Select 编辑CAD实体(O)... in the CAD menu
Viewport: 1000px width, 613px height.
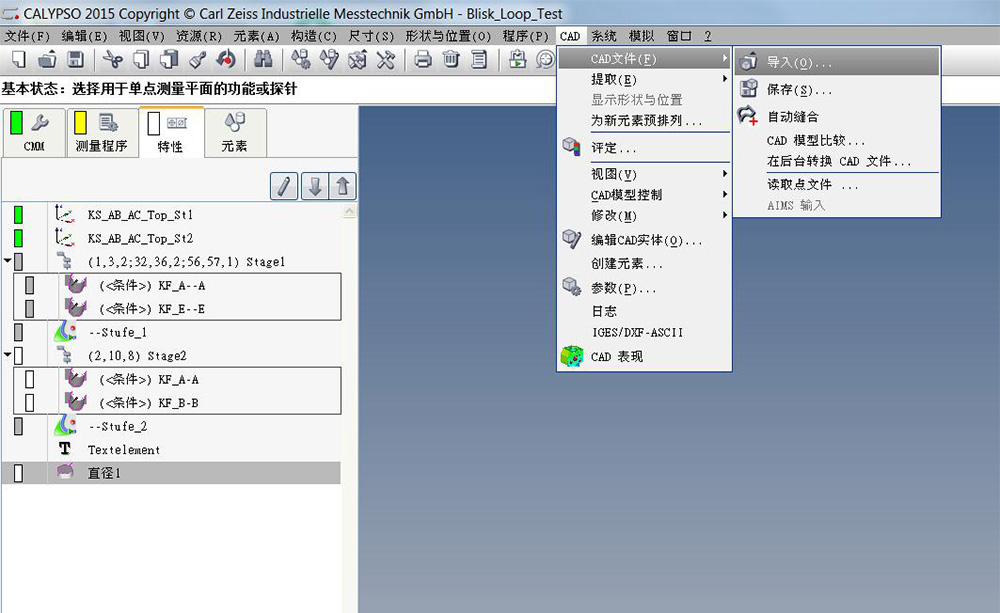coord(644,240)
